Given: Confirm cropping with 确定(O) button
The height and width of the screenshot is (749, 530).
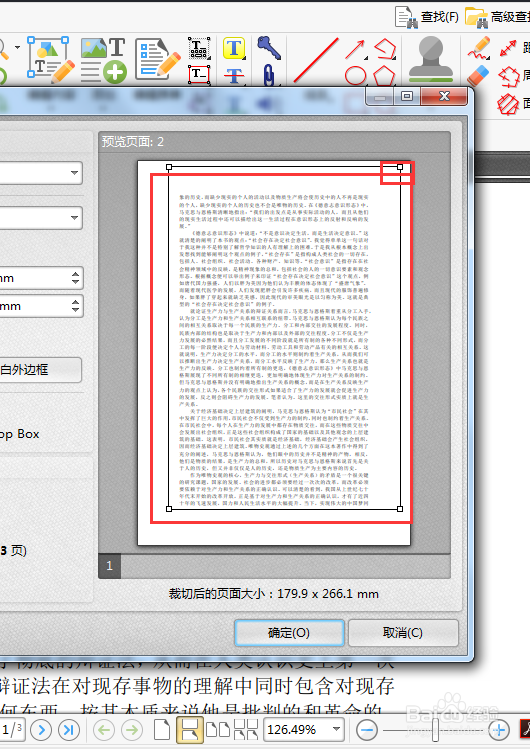Looking at the screenshot, I should [x=289, y=633].
